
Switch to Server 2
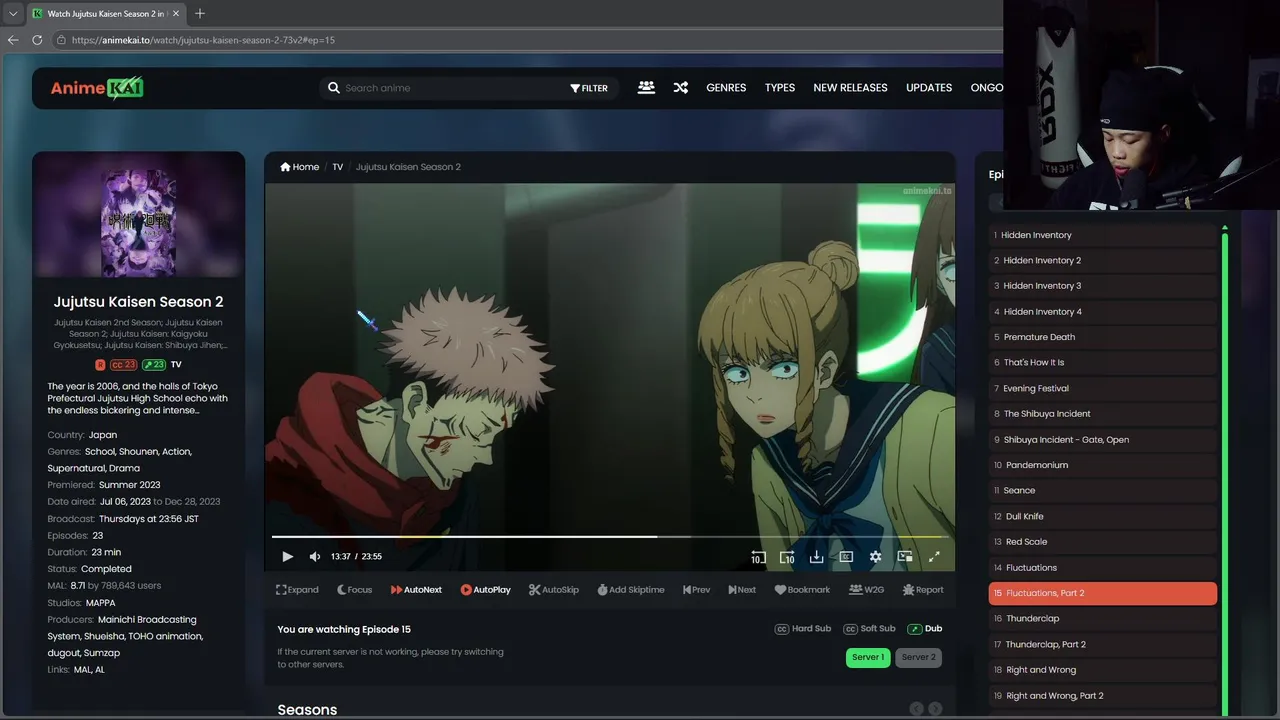tap(918, 657)
